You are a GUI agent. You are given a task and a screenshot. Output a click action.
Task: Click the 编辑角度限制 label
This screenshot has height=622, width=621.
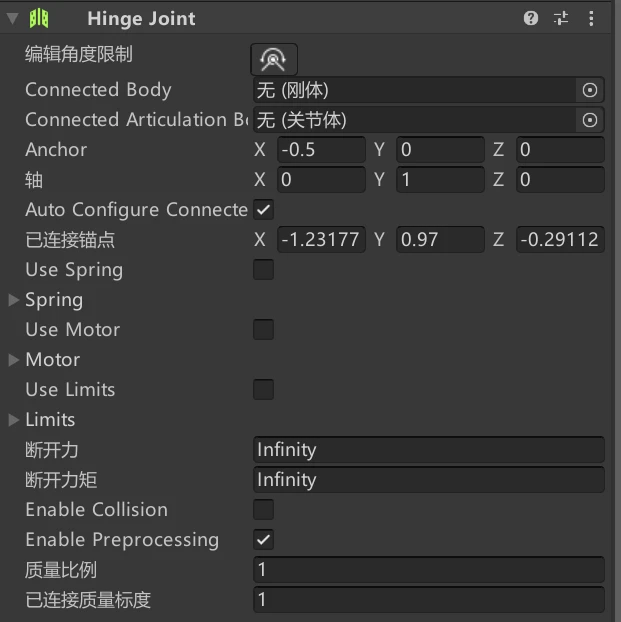click(79, 54)
